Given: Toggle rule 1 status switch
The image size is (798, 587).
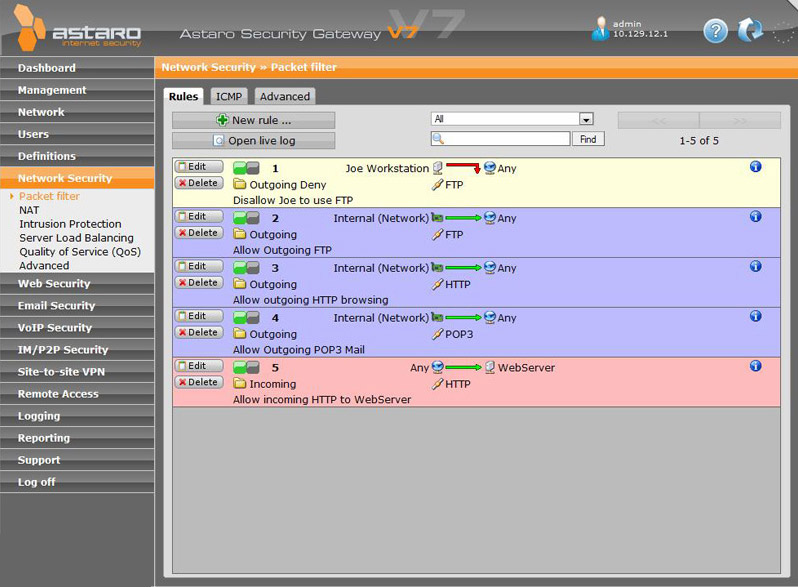Looking at the screenshot, I should point(246,168).
